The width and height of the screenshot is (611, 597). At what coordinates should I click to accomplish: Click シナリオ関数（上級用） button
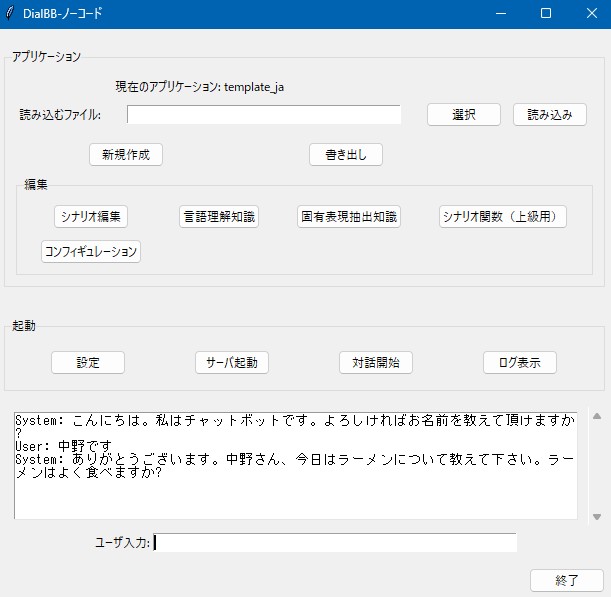pos(503,216)
